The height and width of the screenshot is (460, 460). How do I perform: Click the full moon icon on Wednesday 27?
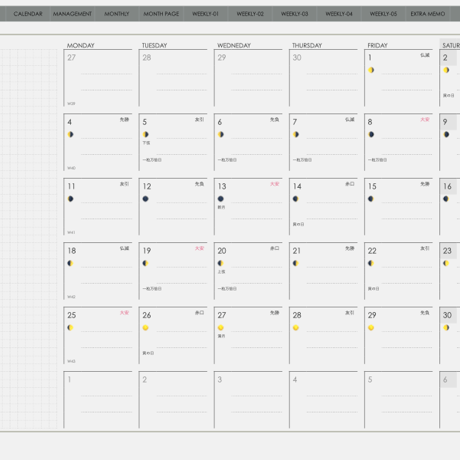[x=221, y=328]
